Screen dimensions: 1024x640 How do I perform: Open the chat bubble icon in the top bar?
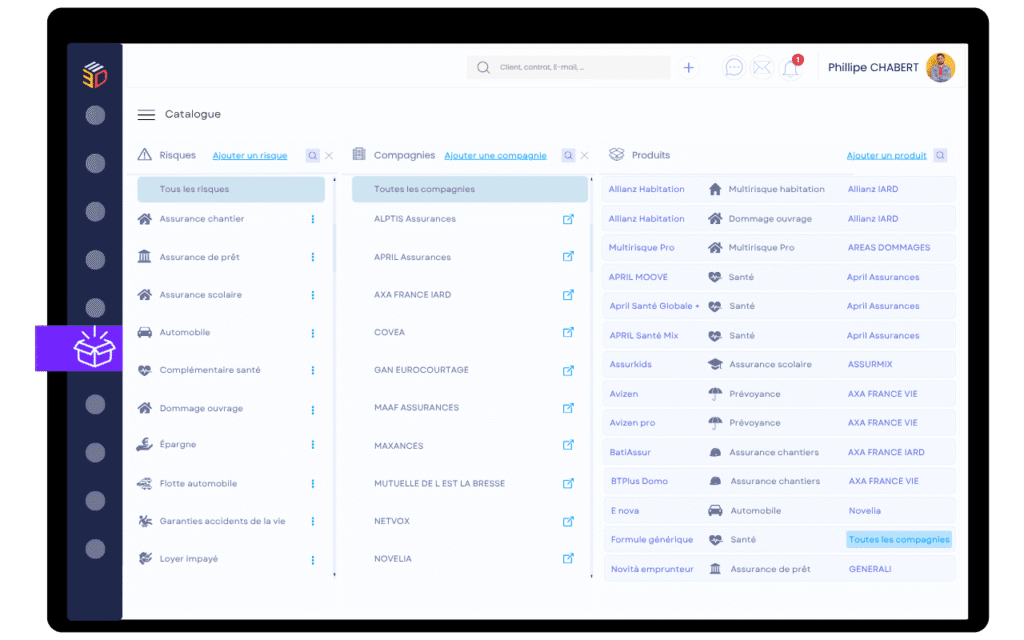point(734,67)
